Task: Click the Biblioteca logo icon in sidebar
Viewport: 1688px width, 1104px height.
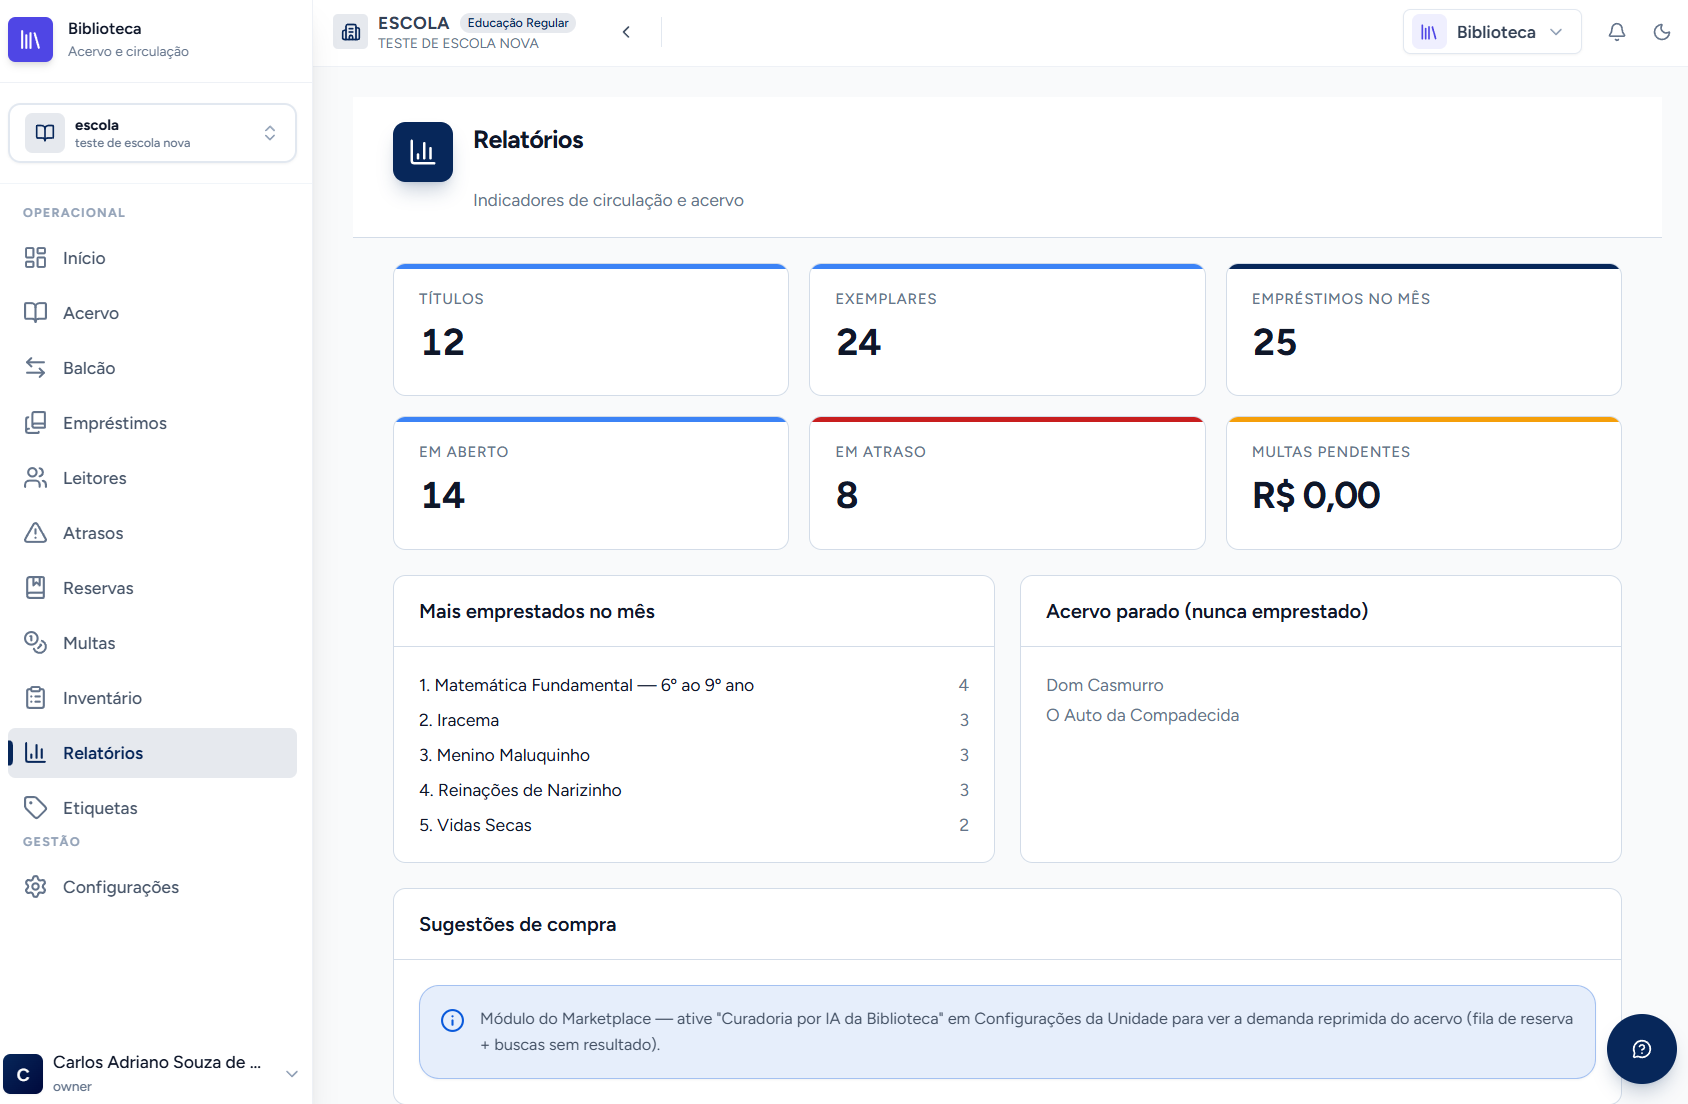Action: pyautogui.click(x=30, y=40)
